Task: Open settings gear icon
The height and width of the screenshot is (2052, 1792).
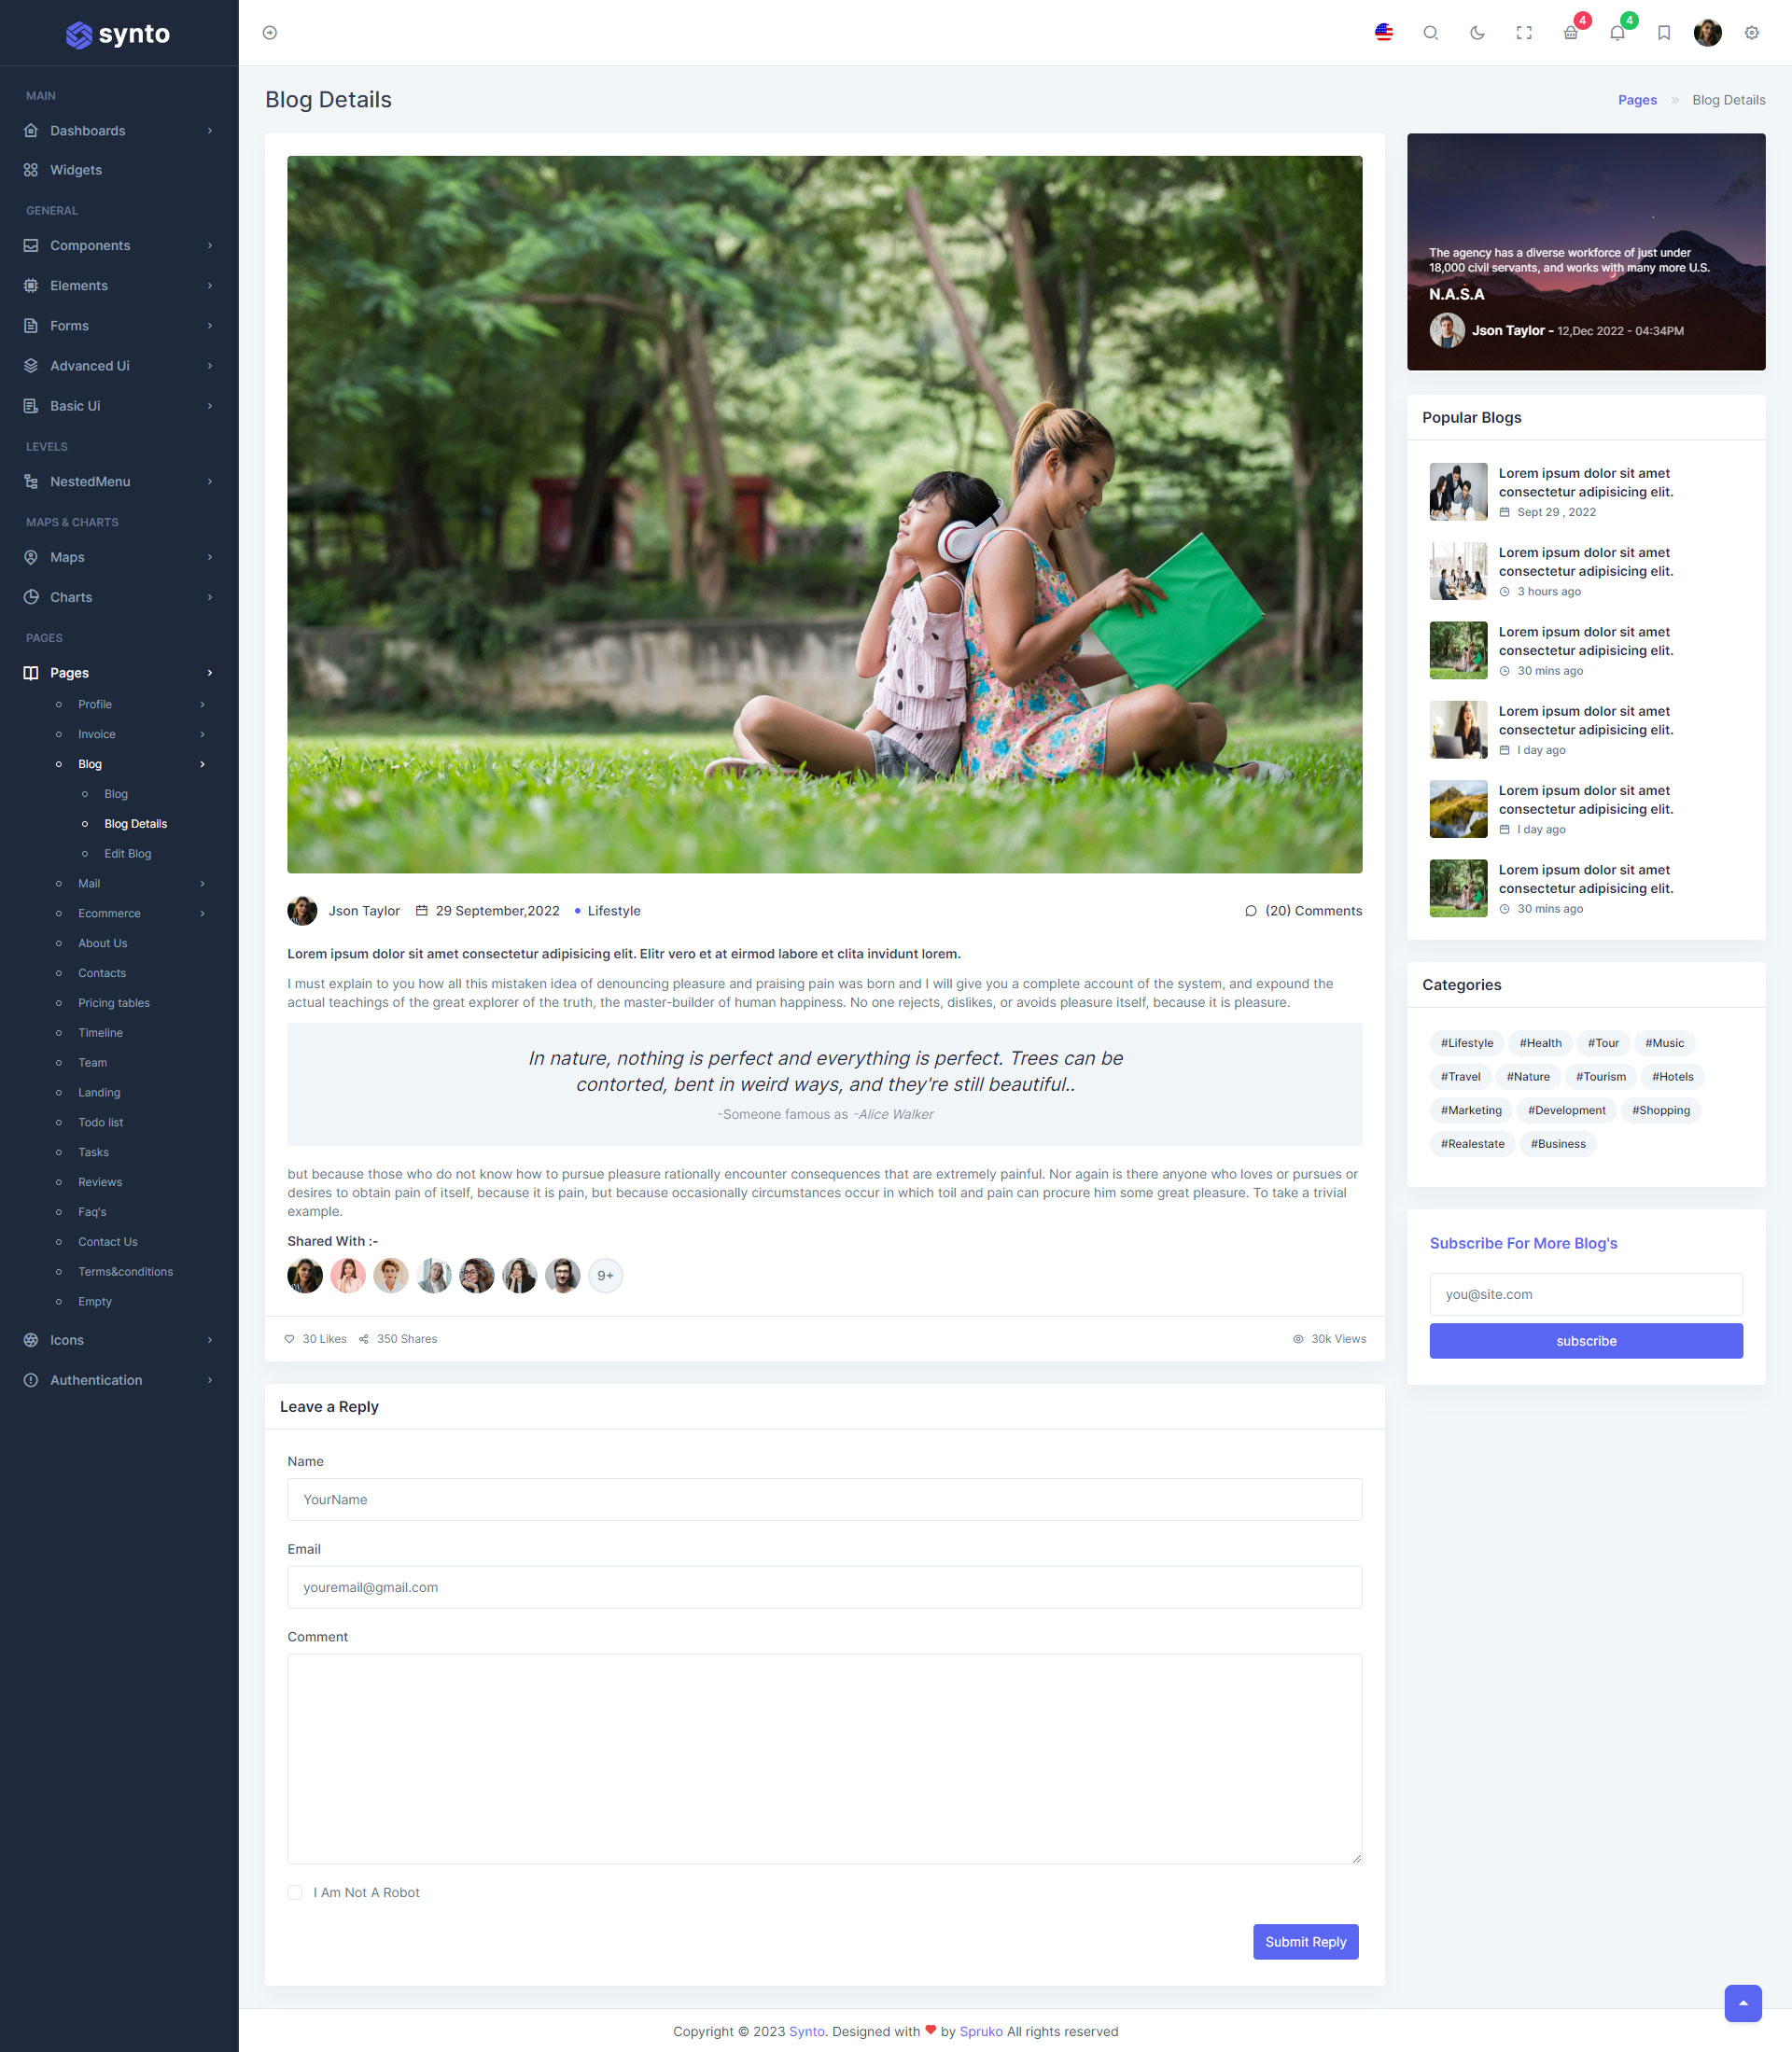Action: coord(1751,33)
